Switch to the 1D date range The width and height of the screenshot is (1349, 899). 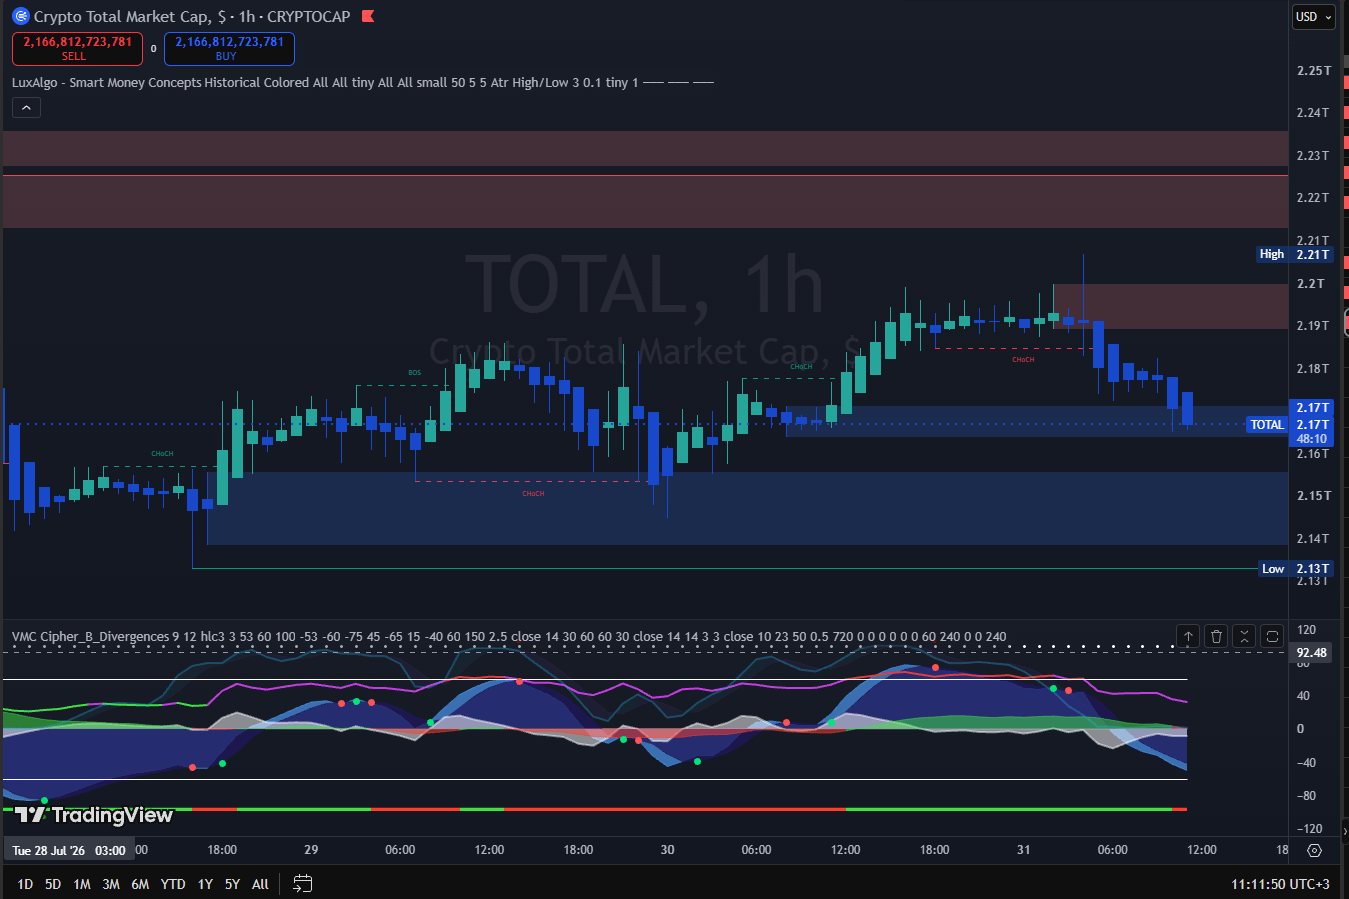pos(25,884)
